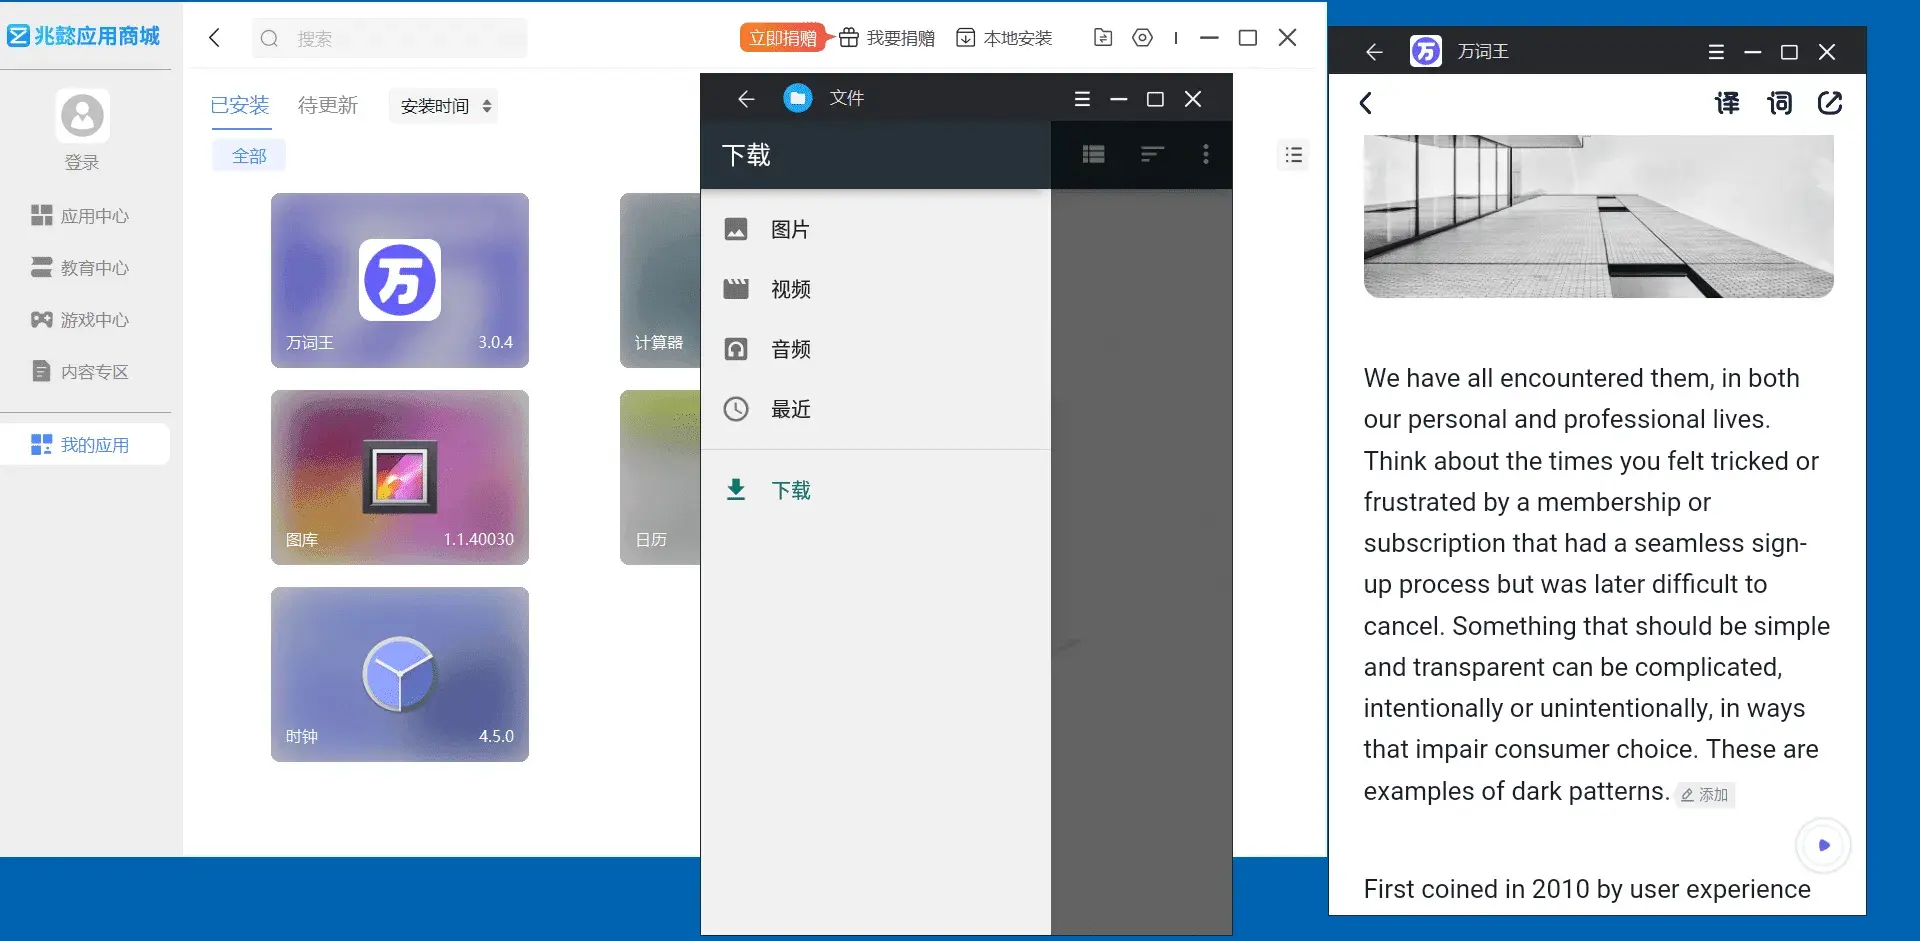Select 视频 in file manager drawer
This screenshot has height=941, width=1920.
point(876,289)
